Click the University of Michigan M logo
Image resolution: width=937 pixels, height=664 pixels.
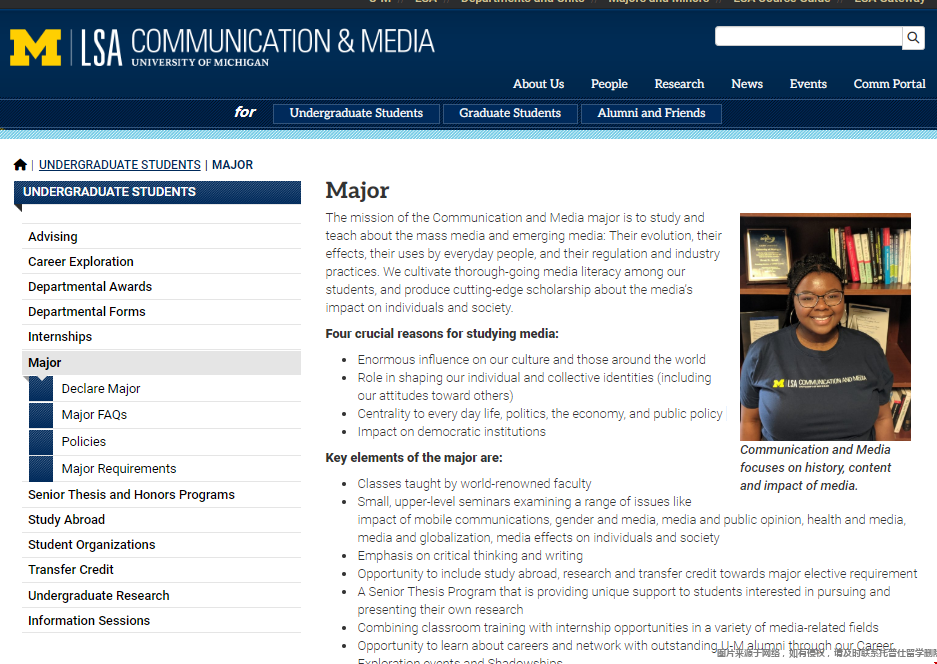(x=35, y=47)
